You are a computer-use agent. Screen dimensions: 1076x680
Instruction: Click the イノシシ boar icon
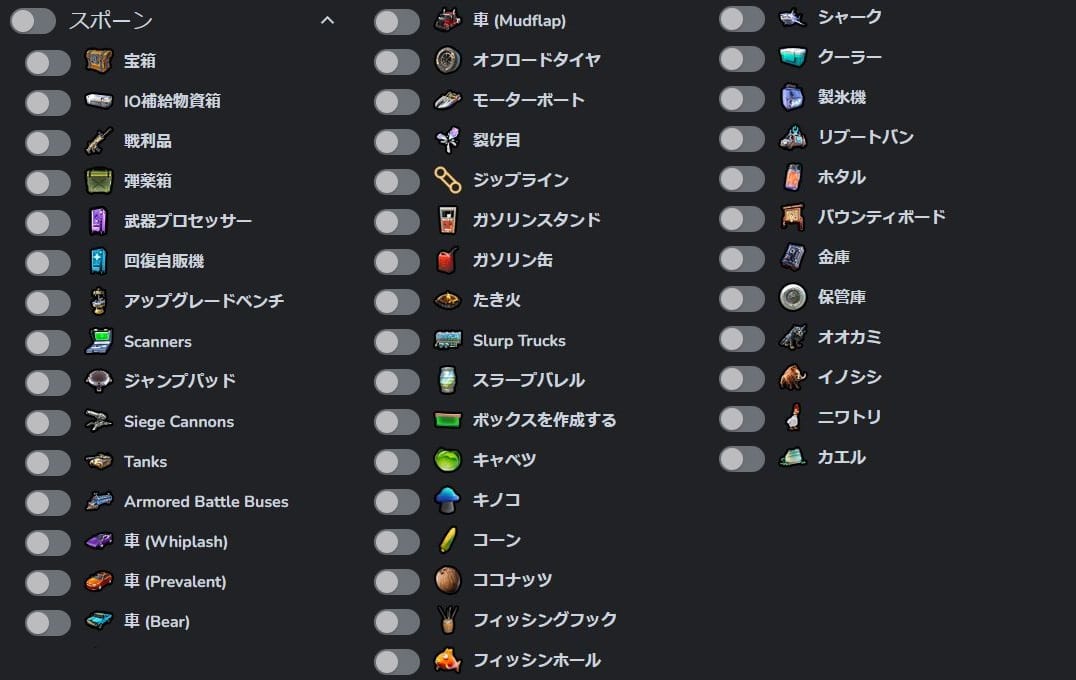click(x=792, y=377)
